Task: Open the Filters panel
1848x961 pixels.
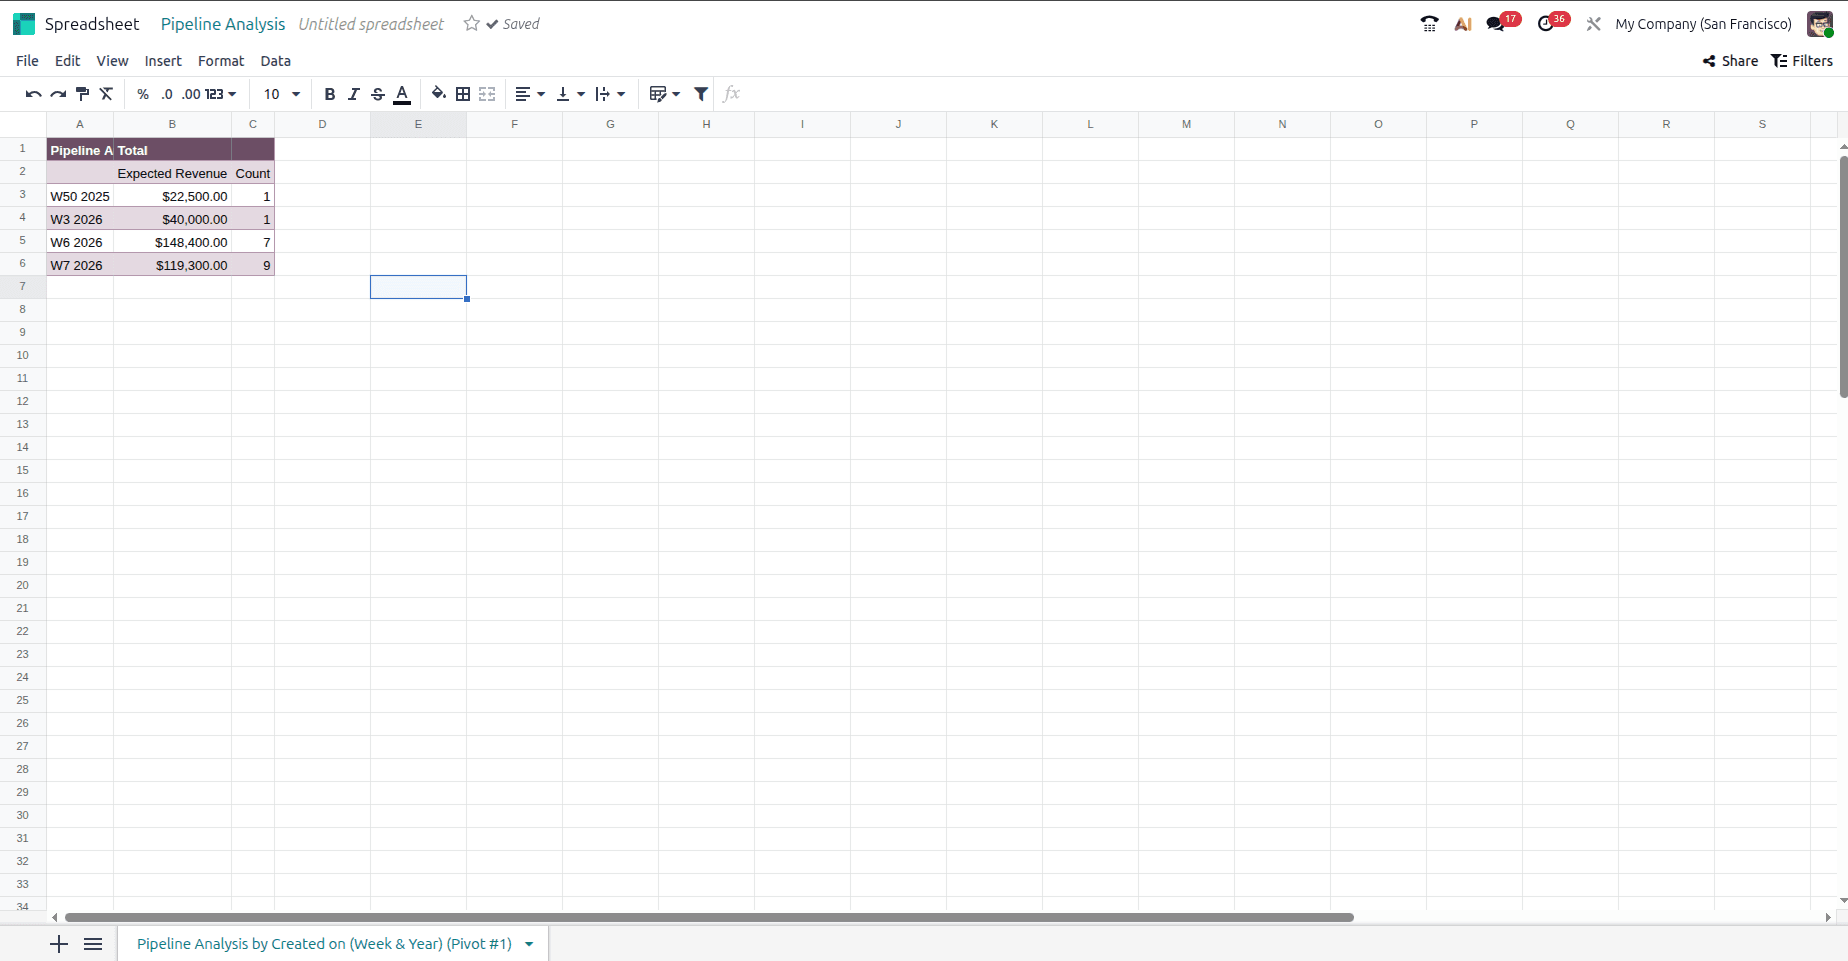Action: pos(1802,61)
